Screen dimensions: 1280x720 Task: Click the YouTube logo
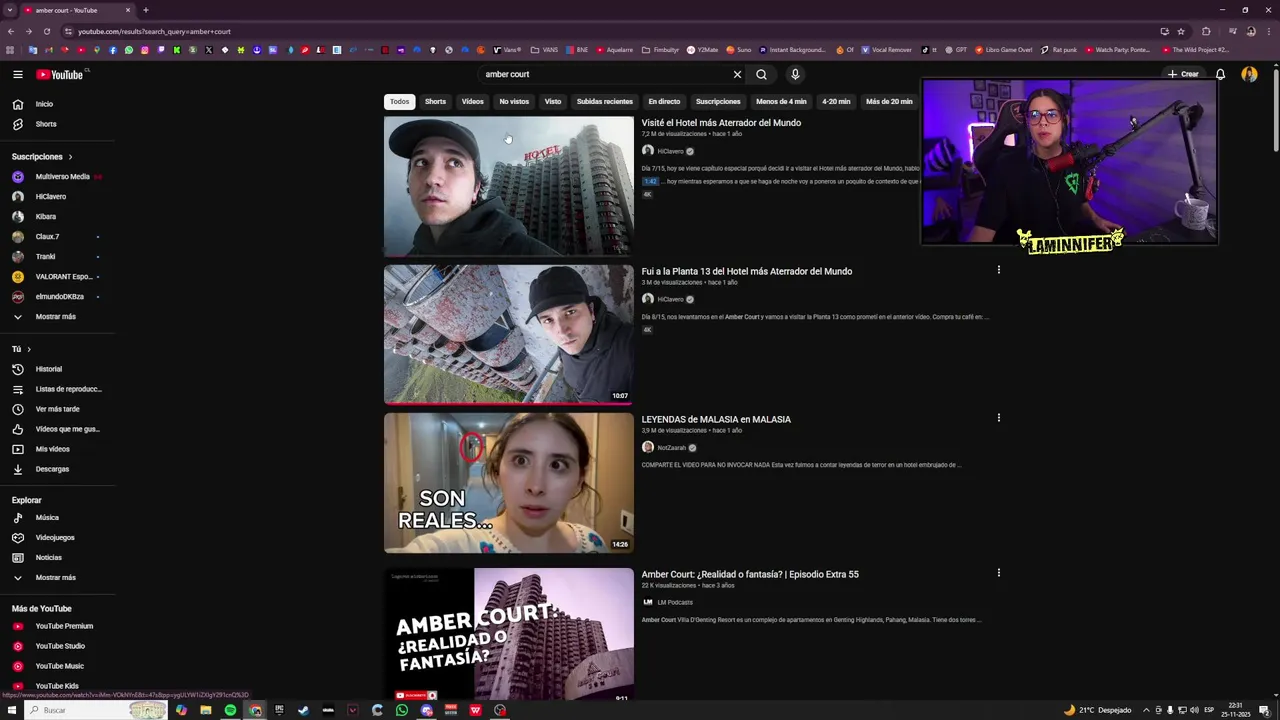click(x=61, y=74)
